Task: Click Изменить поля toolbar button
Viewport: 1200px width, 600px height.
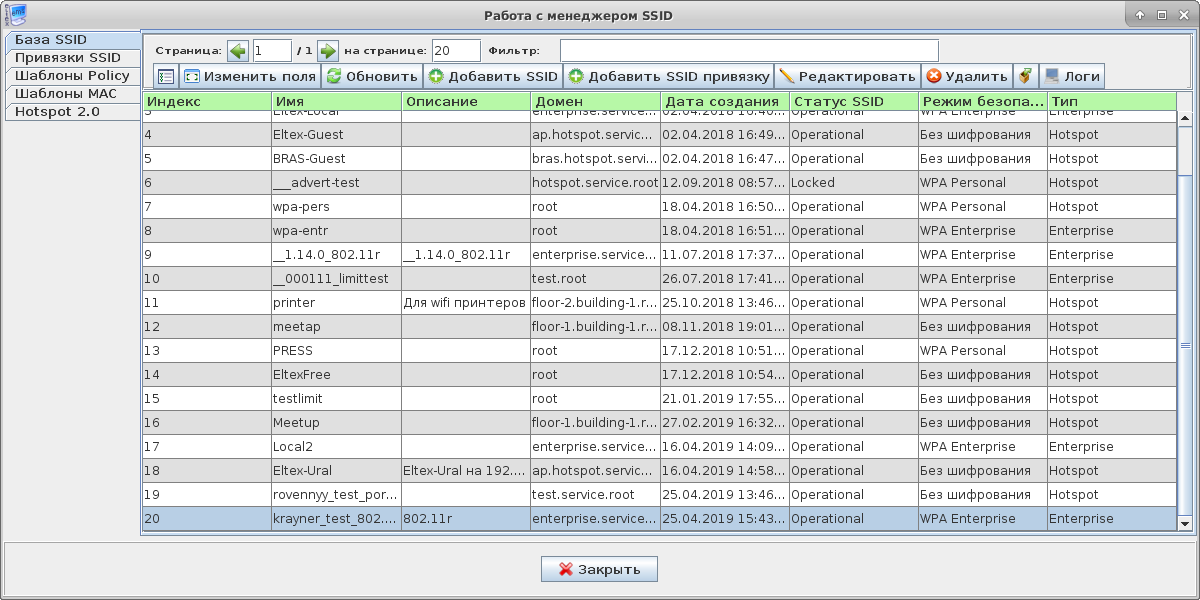Action: coord(249,76)
